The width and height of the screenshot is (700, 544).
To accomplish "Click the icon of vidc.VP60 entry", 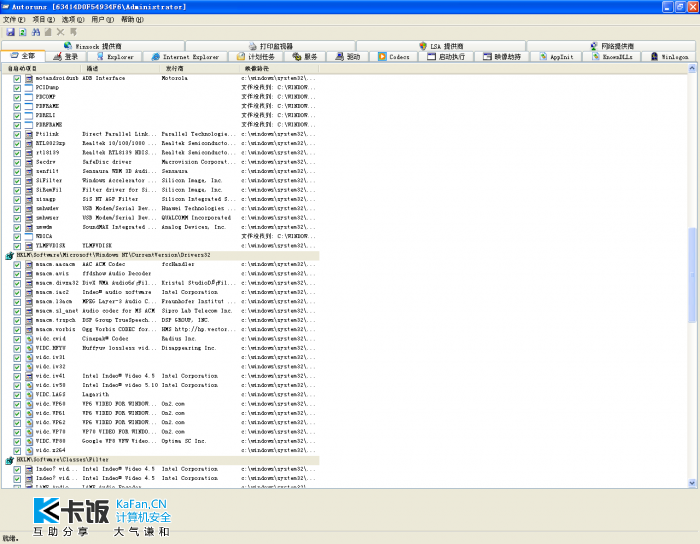I will click(29, 404).
